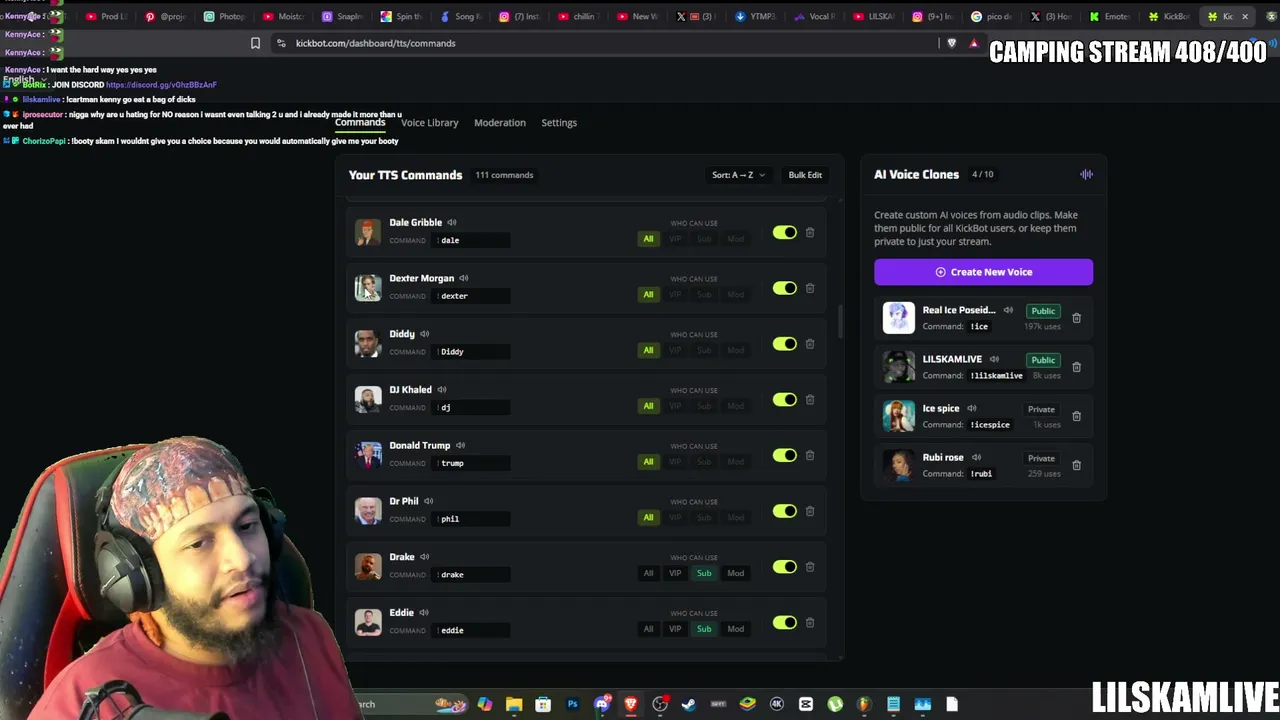Preview the Ice spice clone audio
Image resolution: width=1280 pixels, height=720 pixels.
972,409
